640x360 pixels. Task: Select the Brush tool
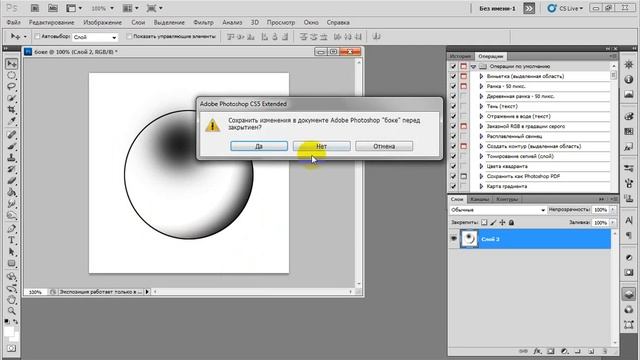pyautogui.click(x=11, y=146)
